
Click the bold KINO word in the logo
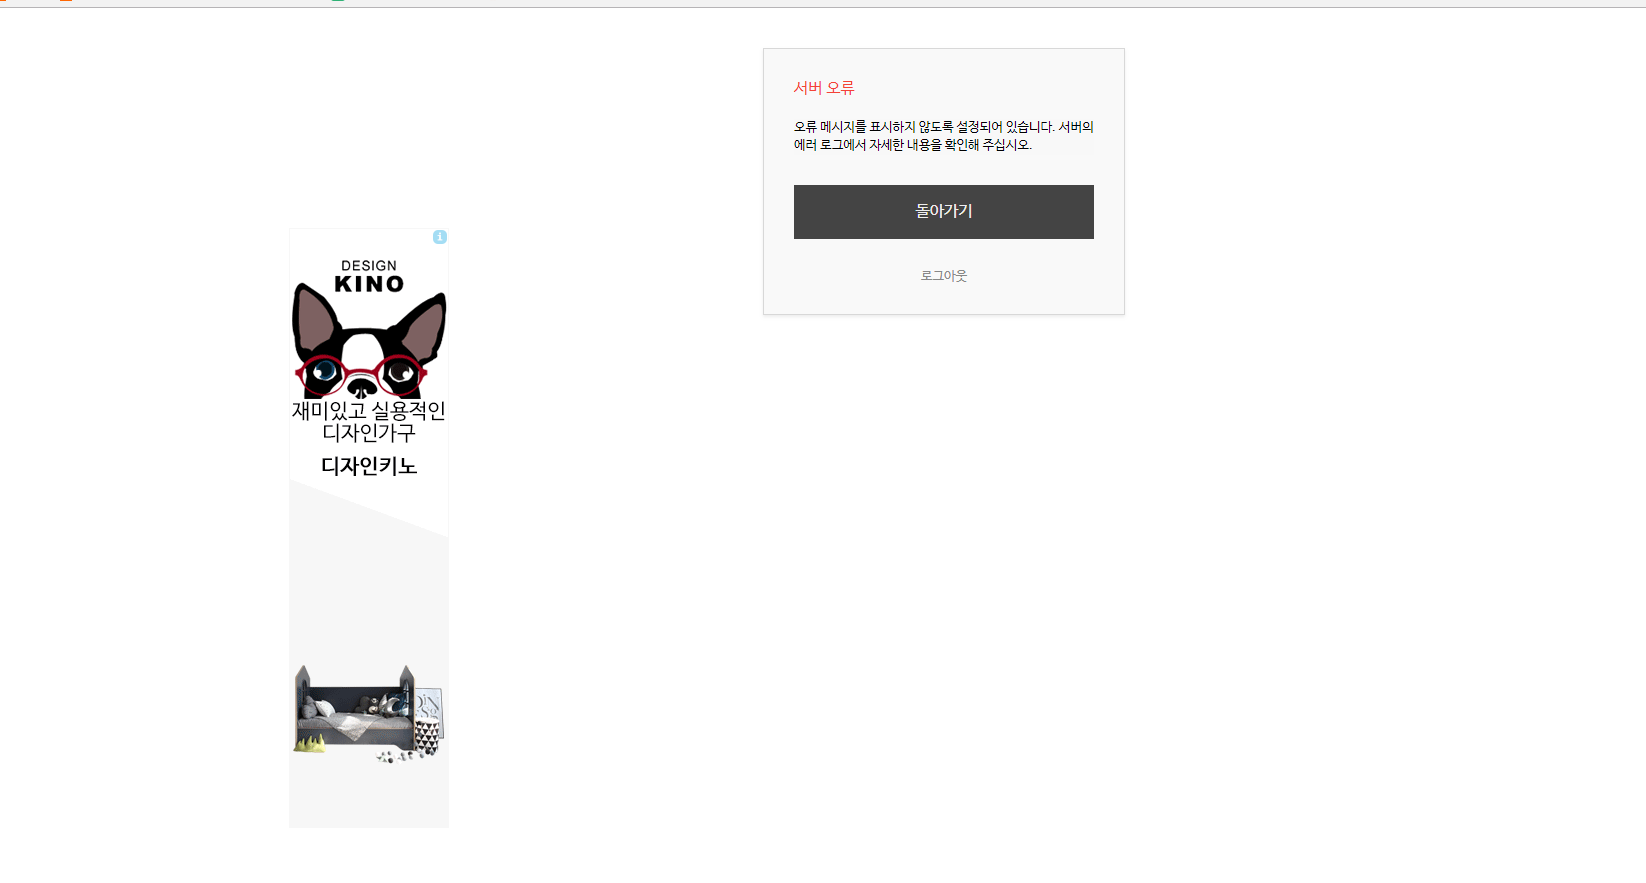coord(369,284)
